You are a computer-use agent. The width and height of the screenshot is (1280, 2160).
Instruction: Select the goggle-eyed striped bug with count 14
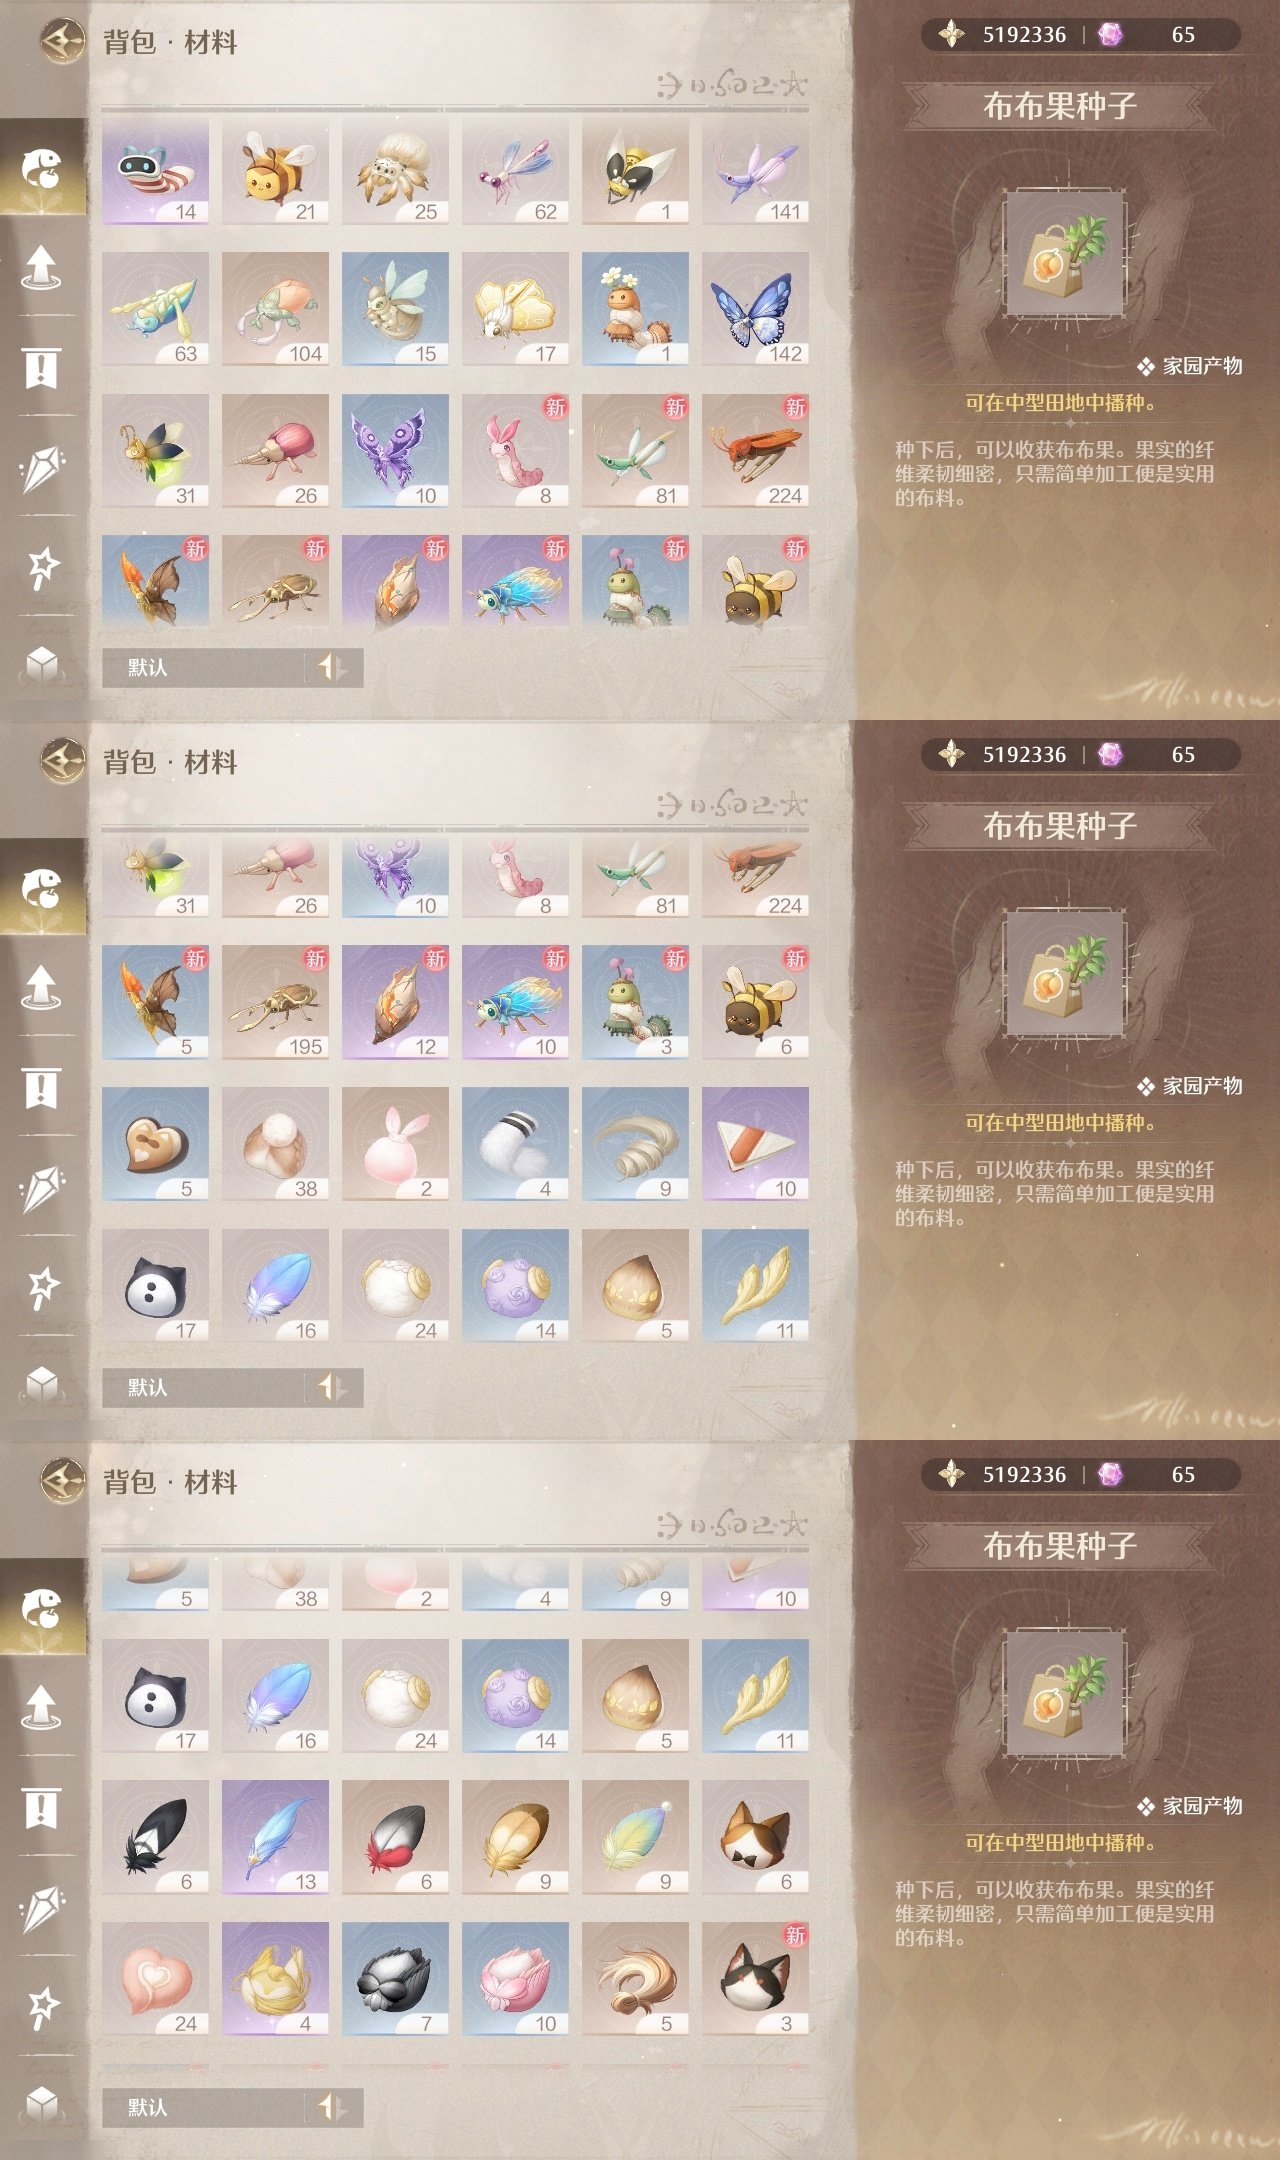click(x=155, y=172)
